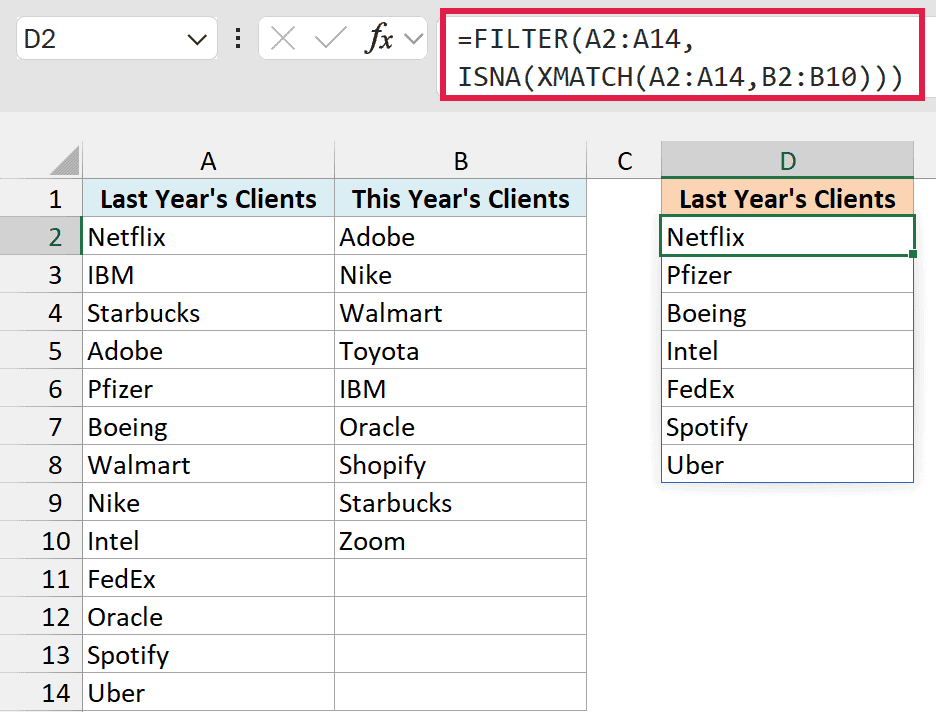Viewport: 936px width, 712px height.
Task: Select Walmart cell in column A
Action: coord(208,464)
